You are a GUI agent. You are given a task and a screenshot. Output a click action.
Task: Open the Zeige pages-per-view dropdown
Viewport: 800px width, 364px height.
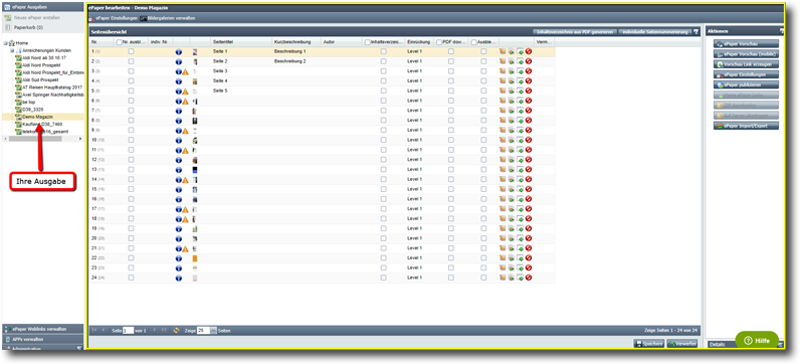pos(214,330)
